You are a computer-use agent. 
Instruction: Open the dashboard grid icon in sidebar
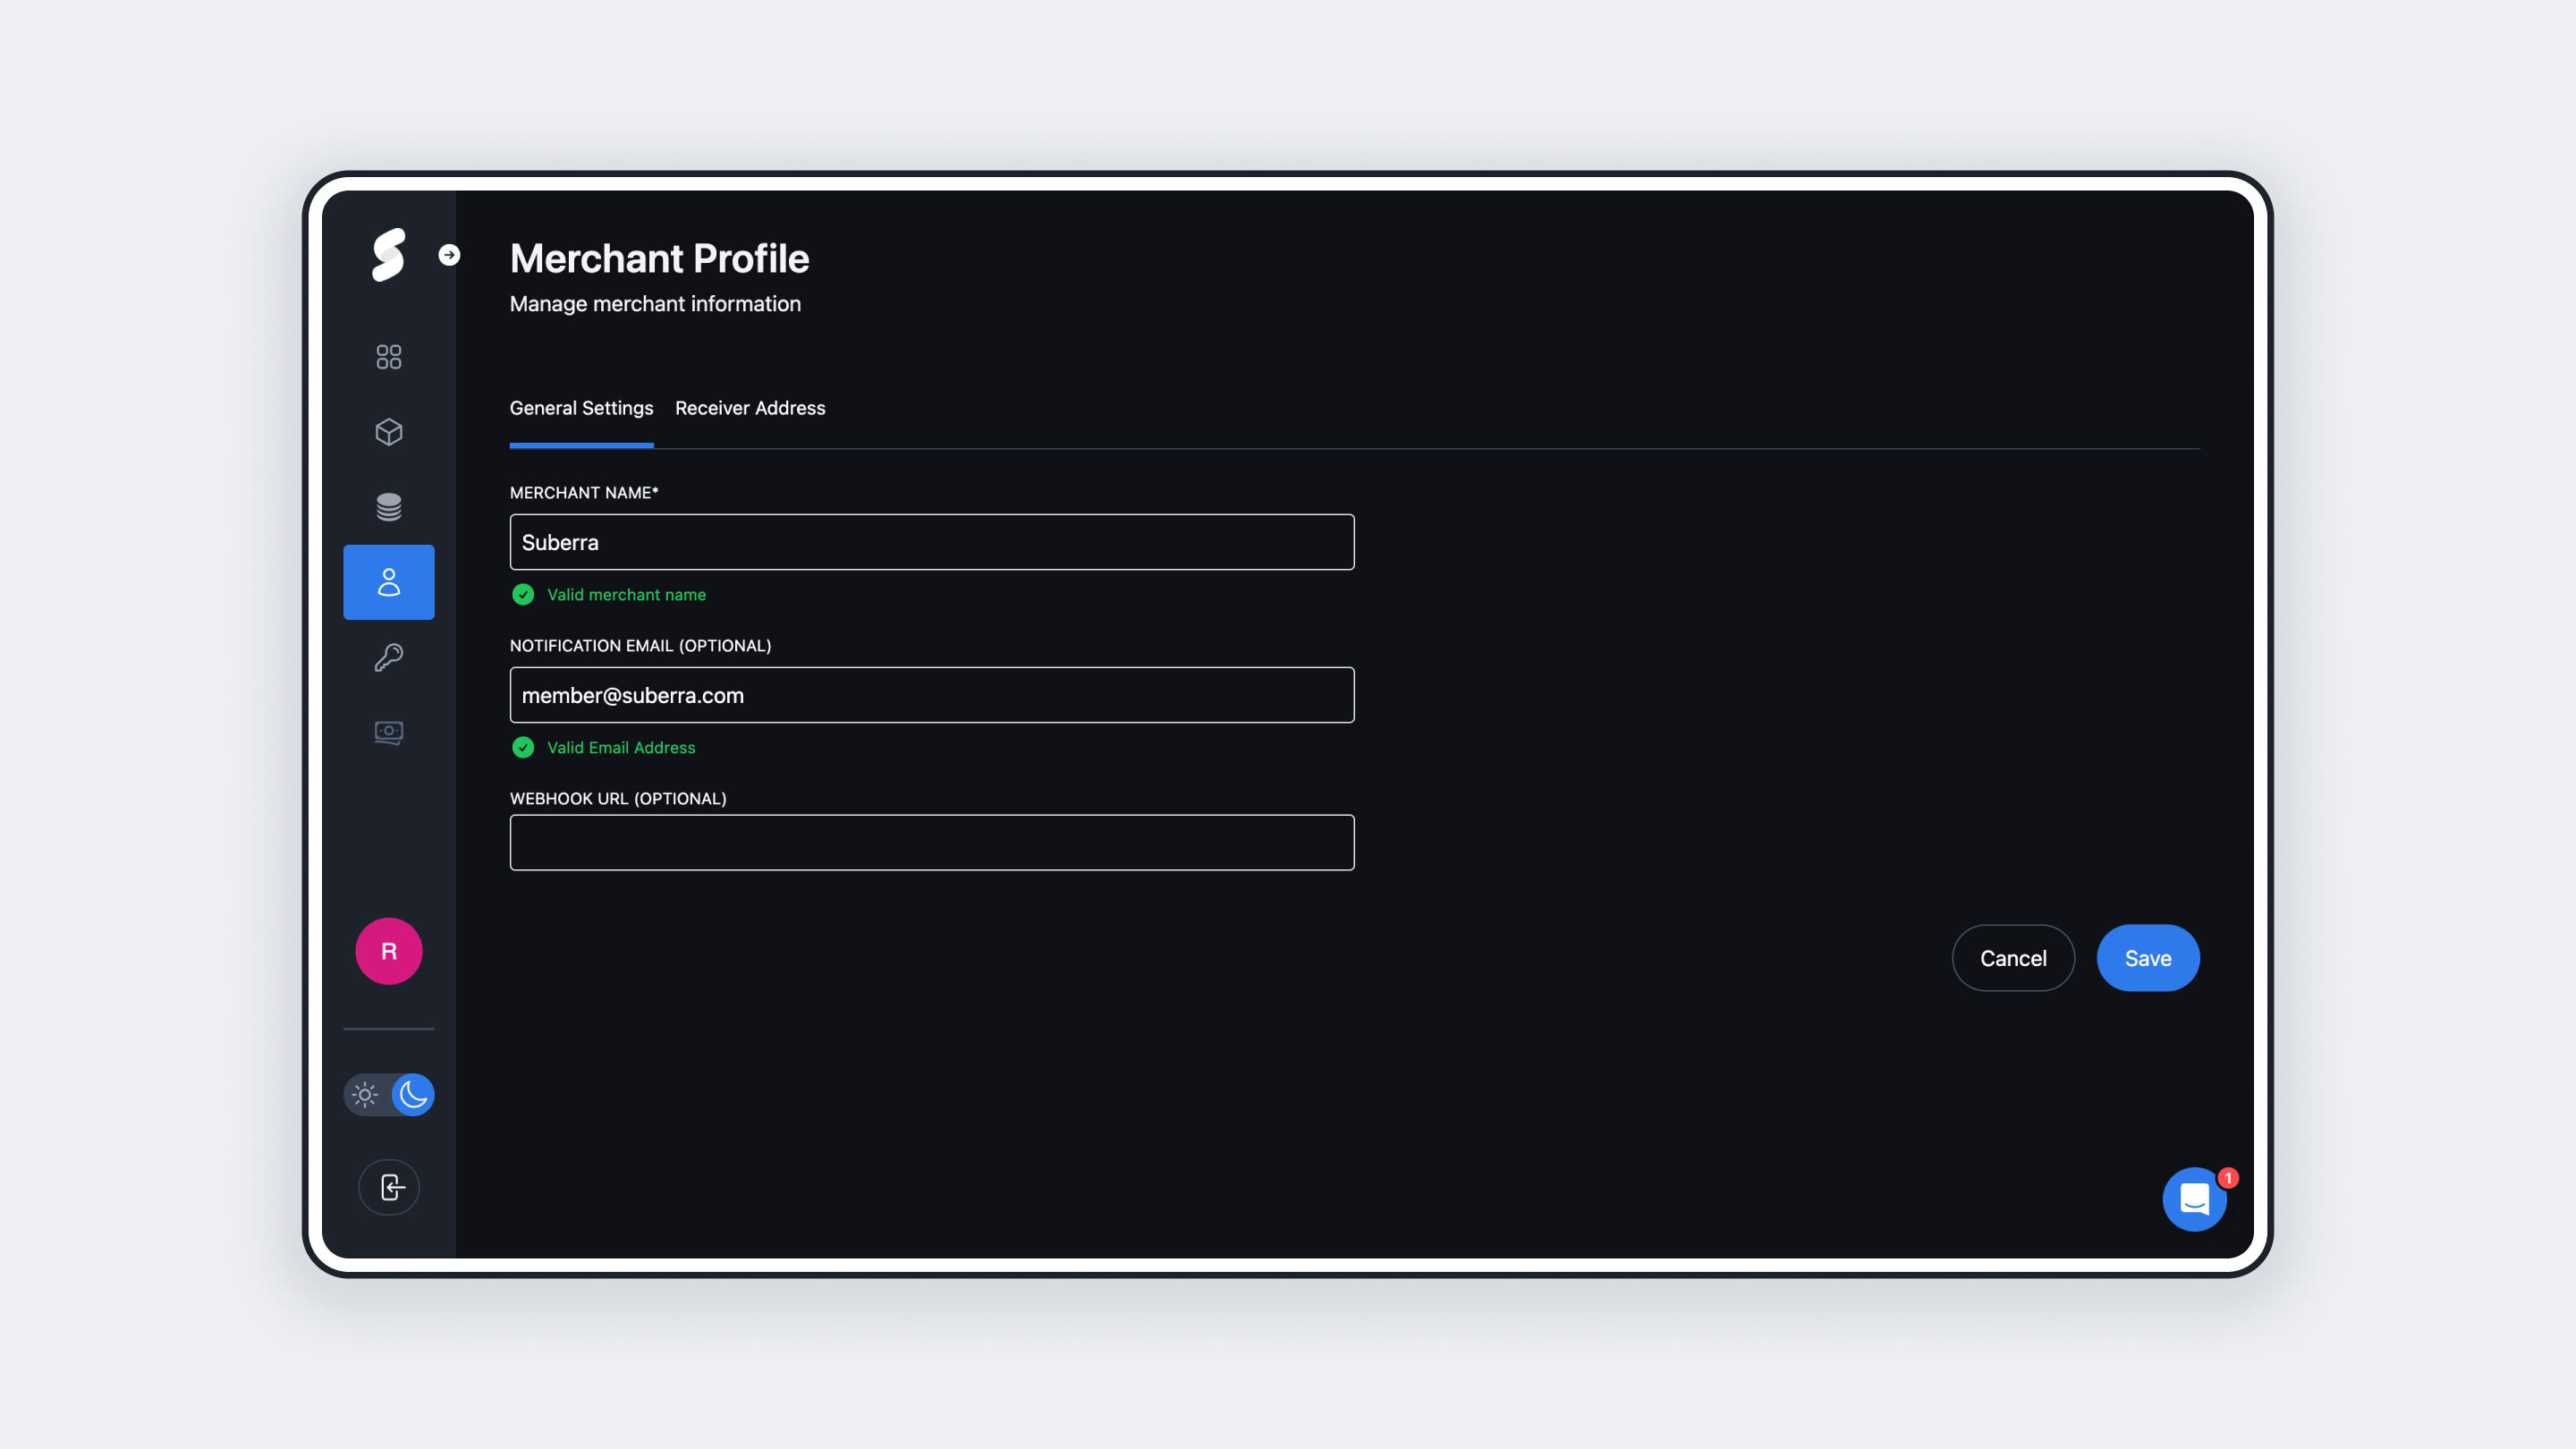[x=388, y=357]
